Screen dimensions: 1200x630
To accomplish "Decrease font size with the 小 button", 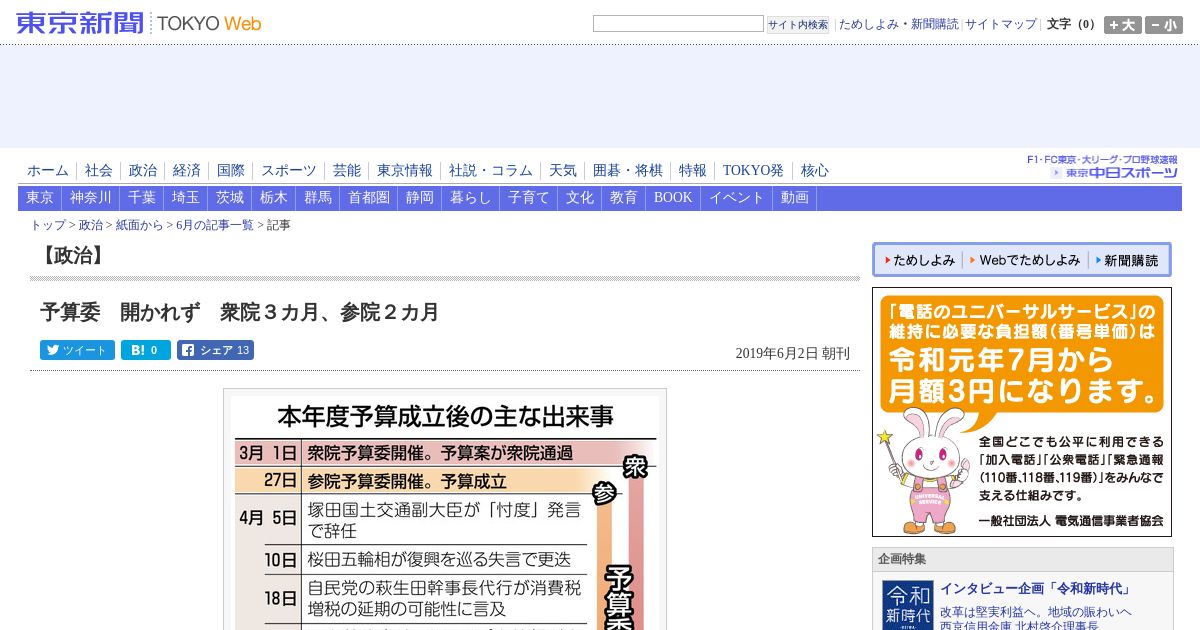I will (x=1164, y=25).
